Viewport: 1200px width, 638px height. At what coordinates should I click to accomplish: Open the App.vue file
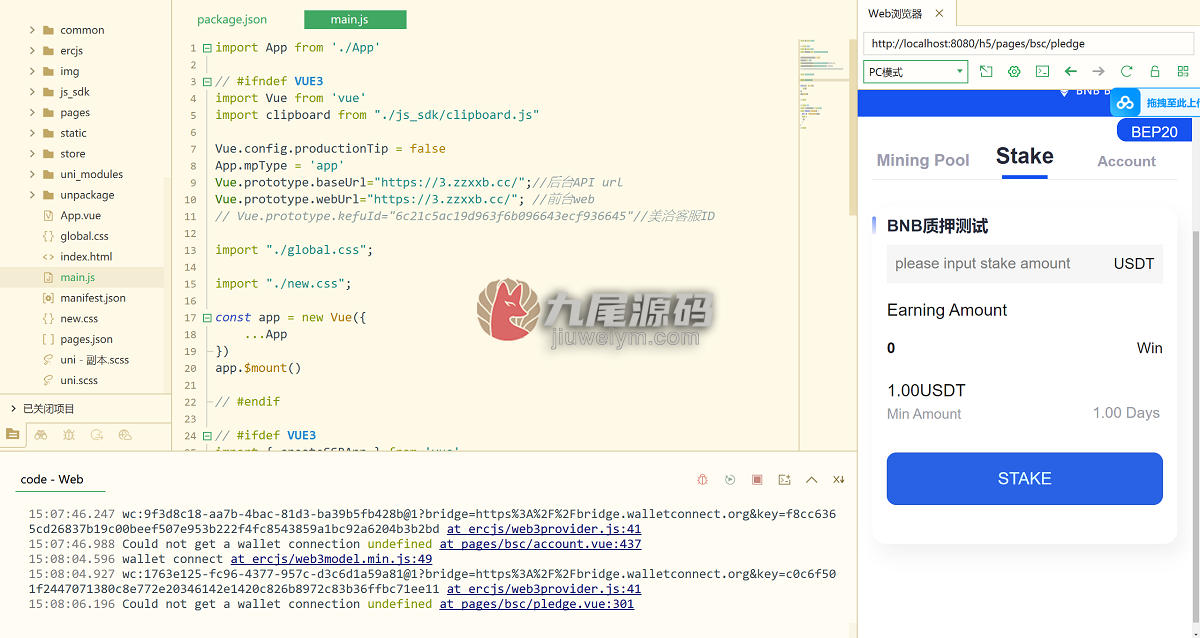click(x=80, y=215)
